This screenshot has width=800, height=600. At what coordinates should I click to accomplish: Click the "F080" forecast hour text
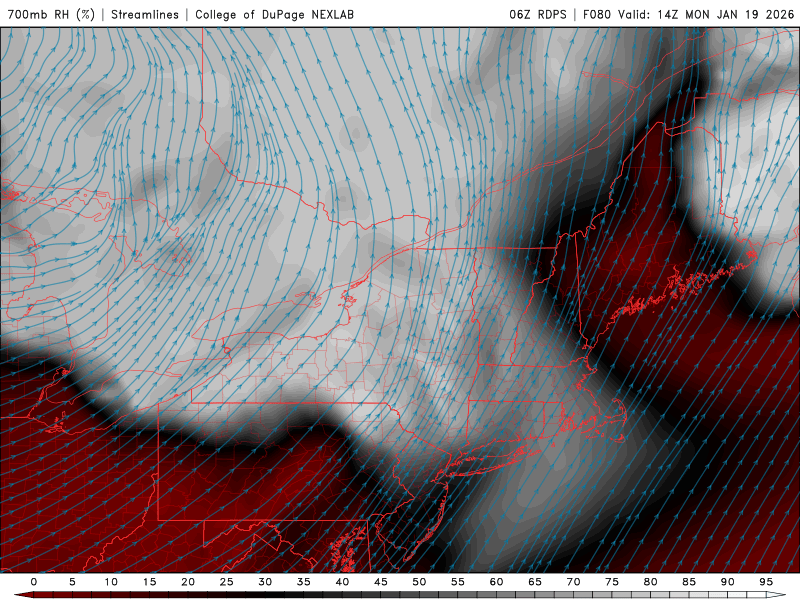[596, 14]
